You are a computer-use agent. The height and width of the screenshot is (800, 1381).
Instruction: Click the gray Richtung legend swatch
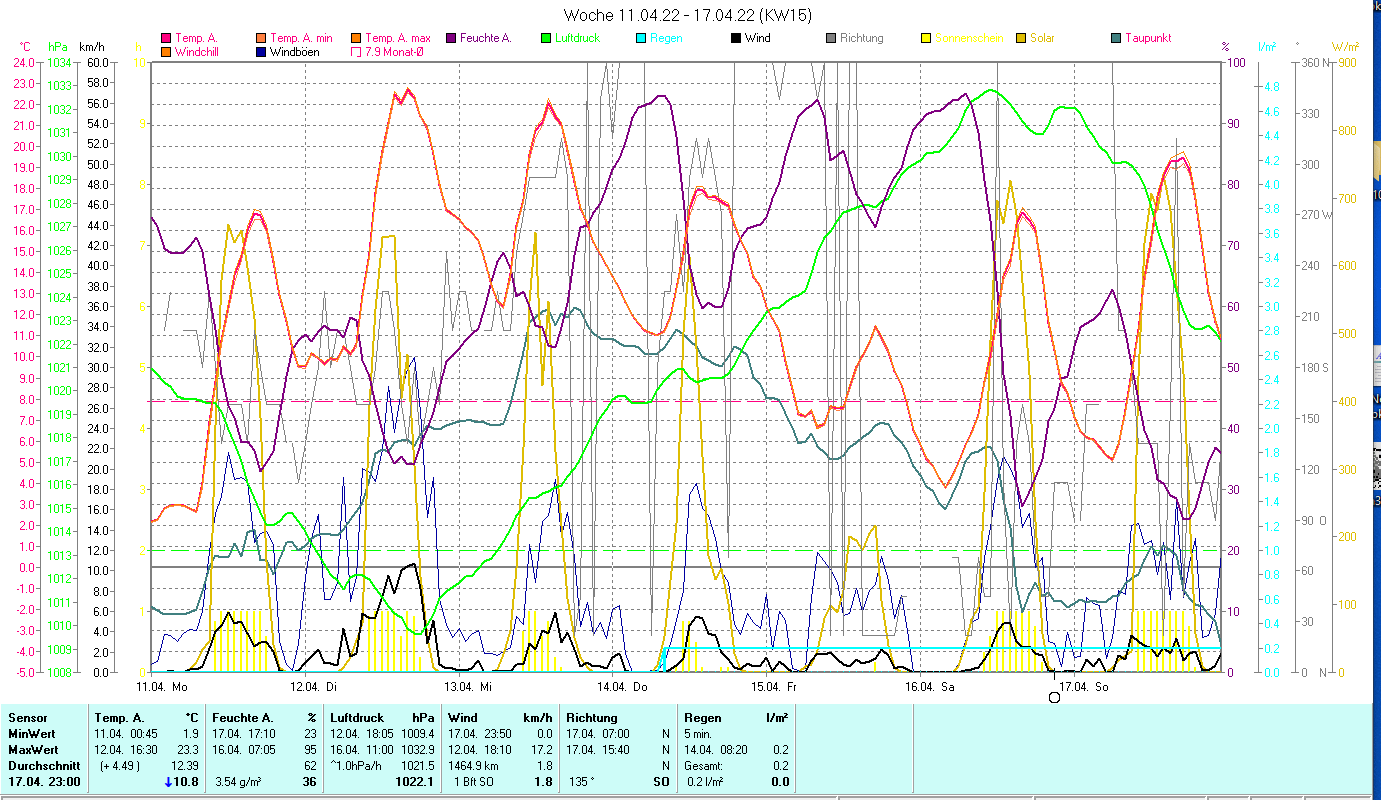click(831, 38)
